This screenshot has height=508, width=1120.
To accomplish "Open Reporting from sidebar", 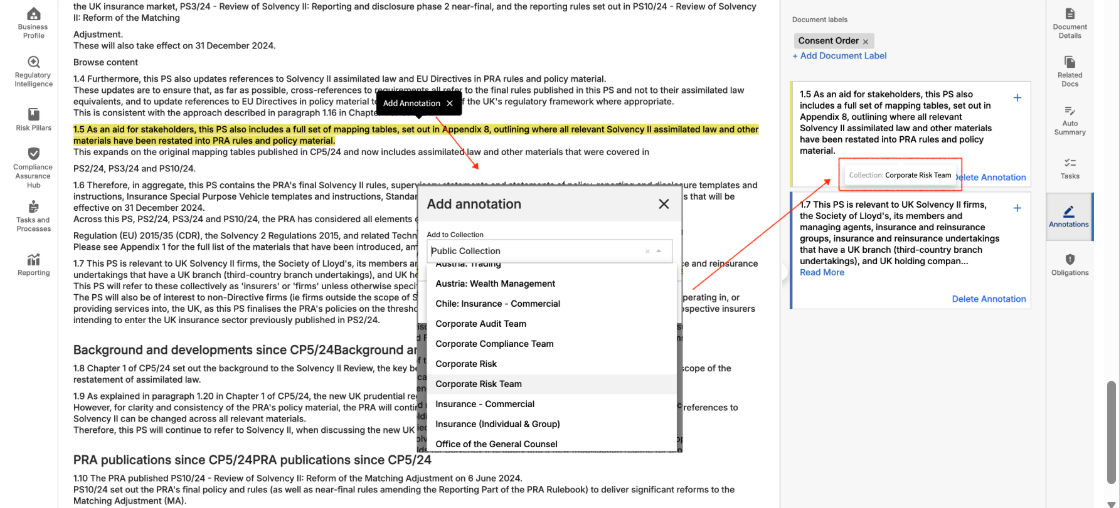I will [33, 263].
